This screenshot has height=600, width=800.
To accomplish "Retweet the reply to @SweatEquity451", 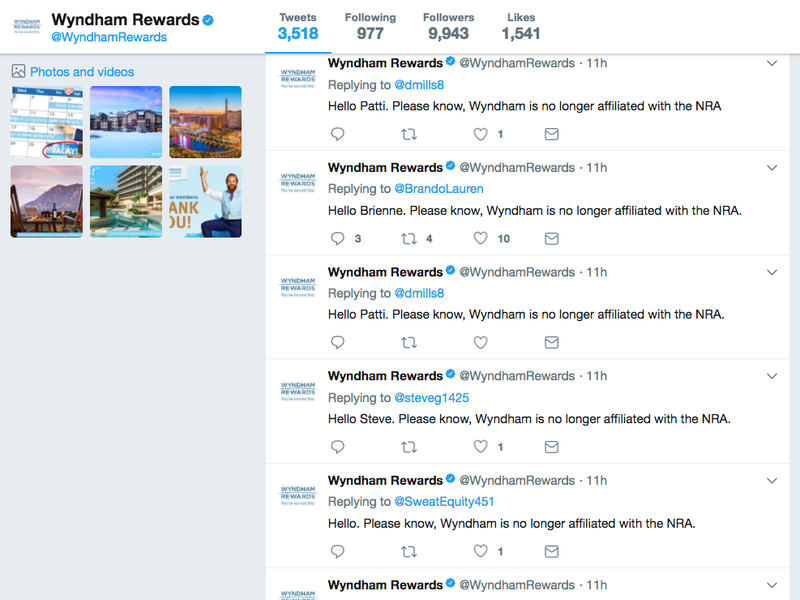I will 409,552.
